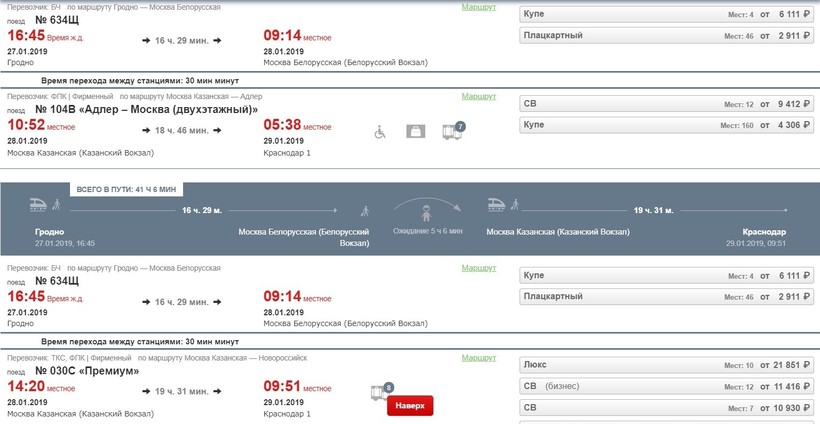Select СВ class from 9 412 ₽
This screenshot has height=424, width=820.
tap(666, 104)
